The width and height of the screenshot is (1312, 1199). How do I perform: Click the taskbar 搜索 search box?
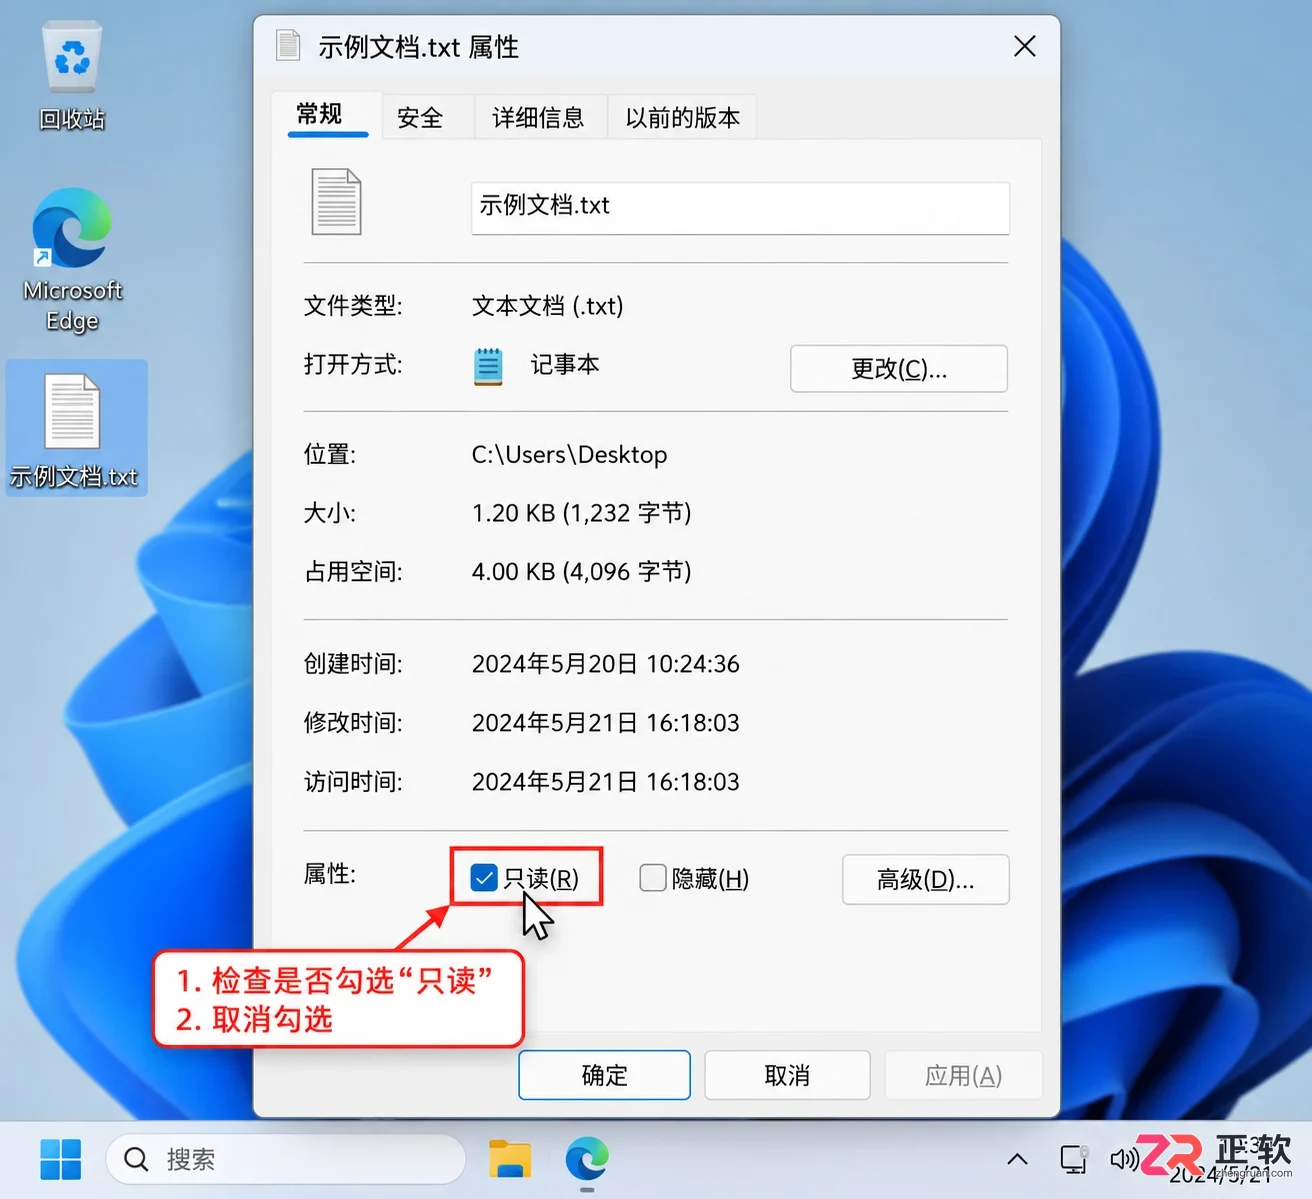286,1159
